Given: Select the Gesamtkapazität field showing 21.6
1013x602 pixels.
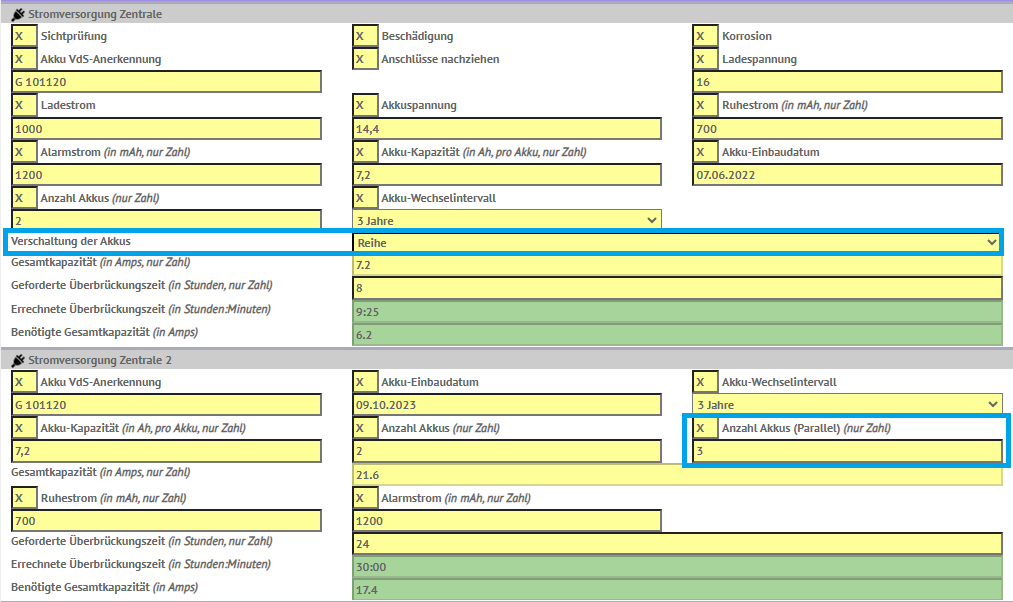Looking at the screenshot, I should pyautogui.click(x=677, y=475).
